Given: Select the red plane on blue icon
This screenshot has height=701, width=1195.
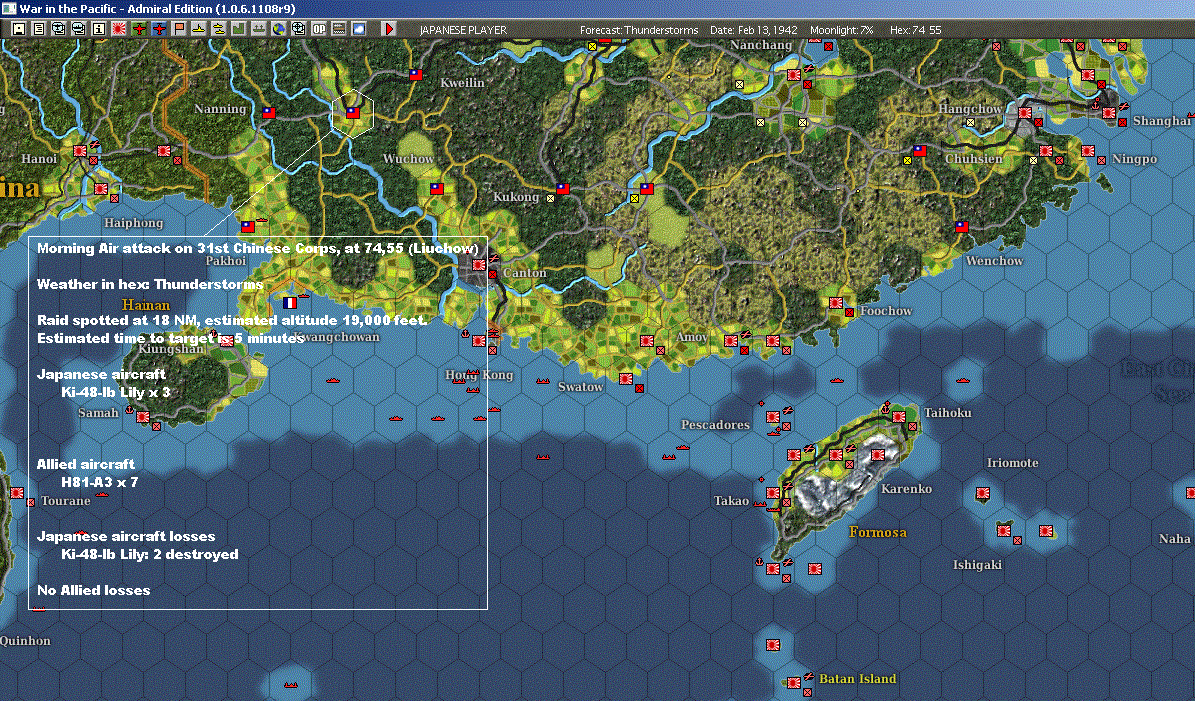Looking at the screenshot, I should pos(159,29).
